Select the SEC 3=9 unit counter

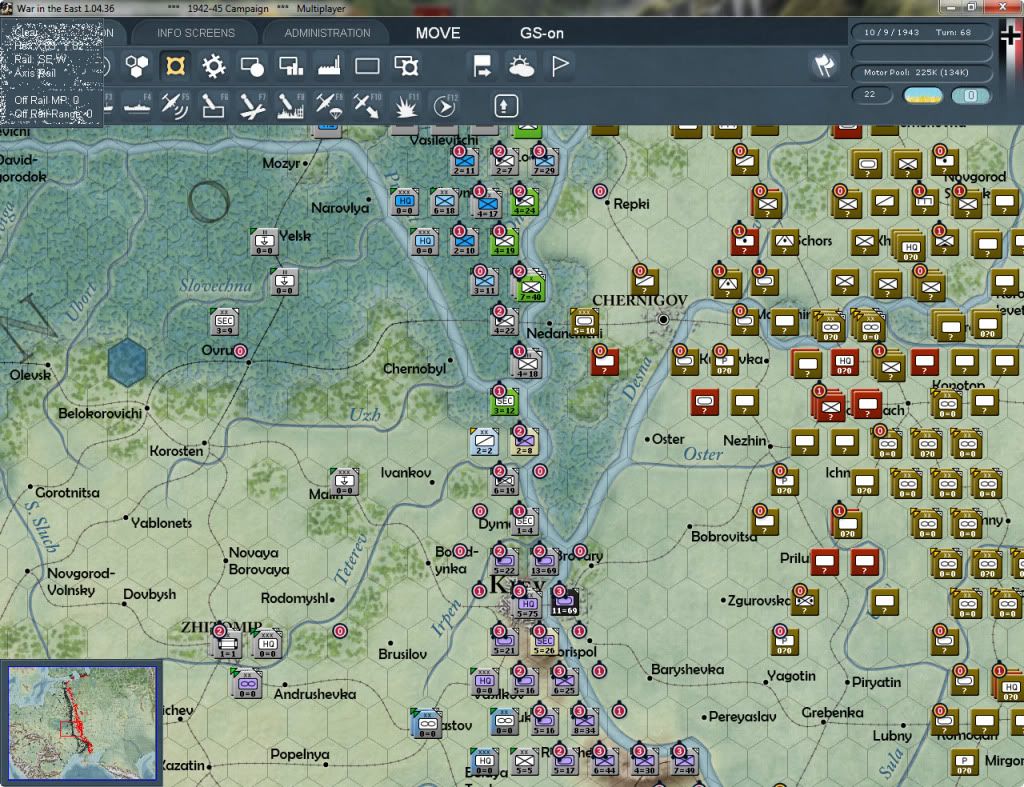tap(225, 321)
